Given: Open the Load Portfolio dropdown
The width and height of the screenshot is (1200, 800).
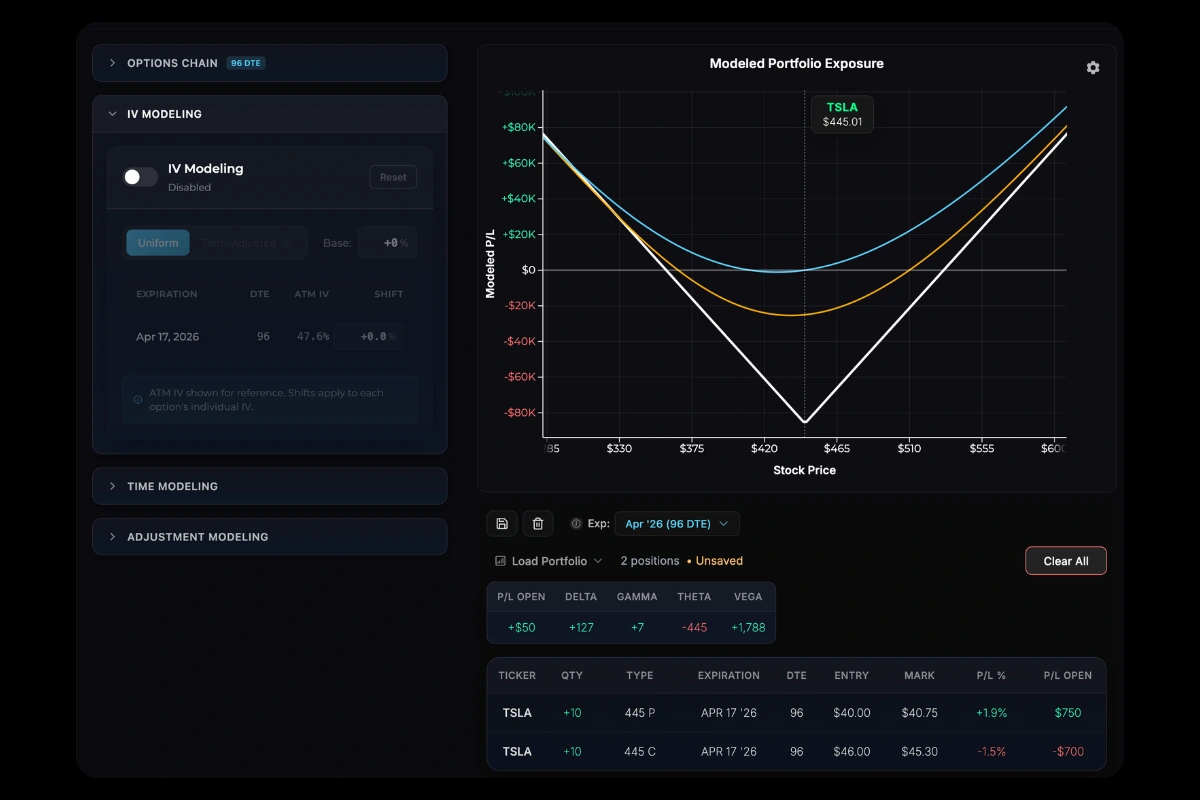Looking at the screenshot, I should (548, 561).
